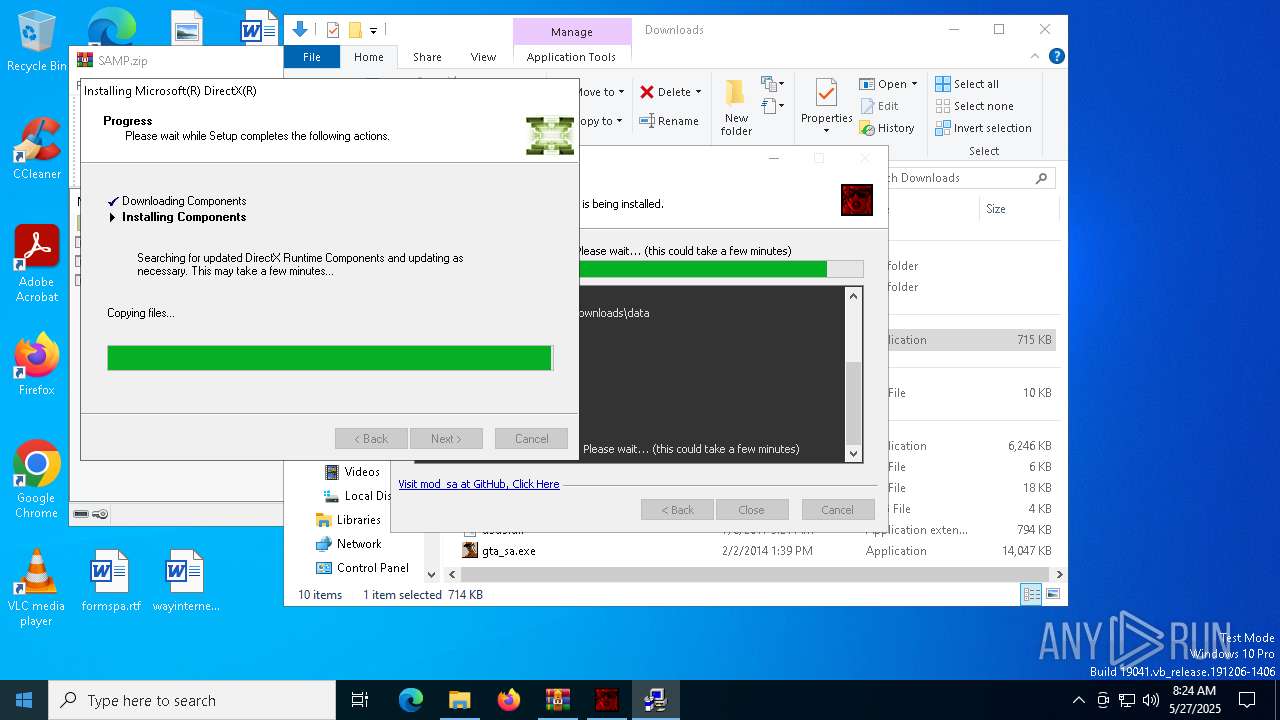The width and height of the screenshot is (1280, 720).
Task: Expand Properties dropdown arrow
Action: tap(826, 130)
